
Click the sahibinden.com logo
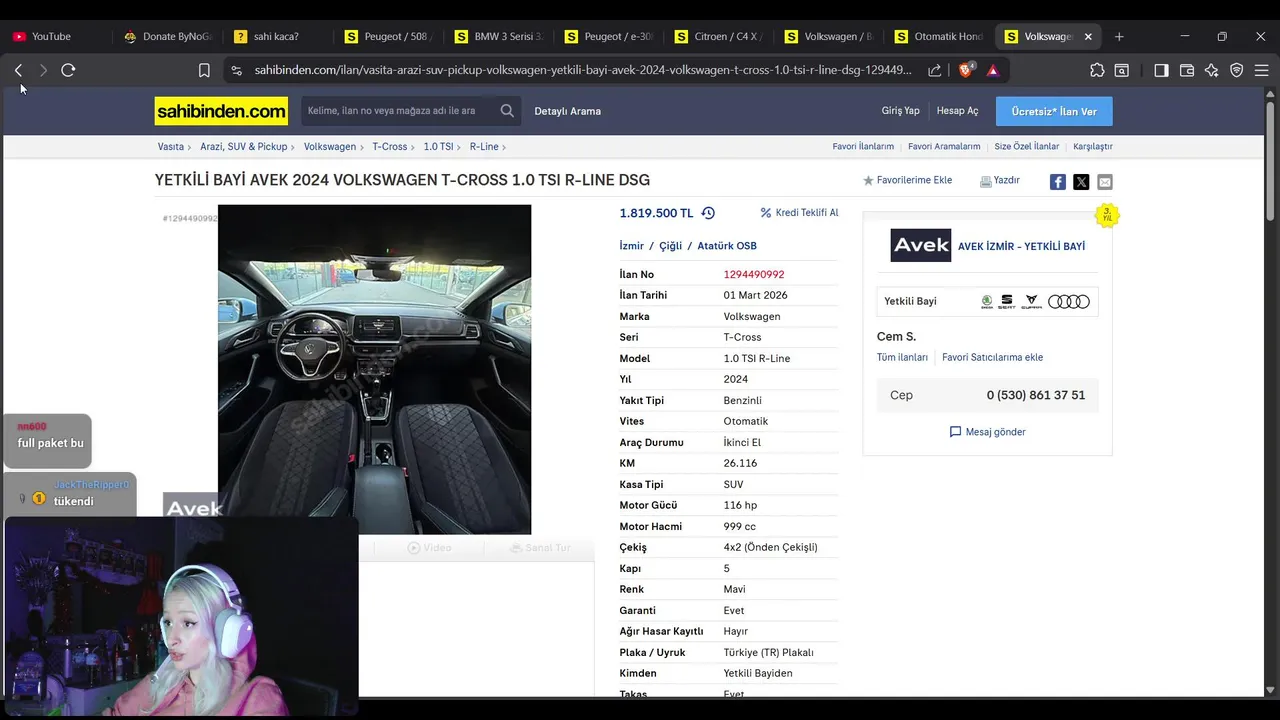(x=221, y=111)
